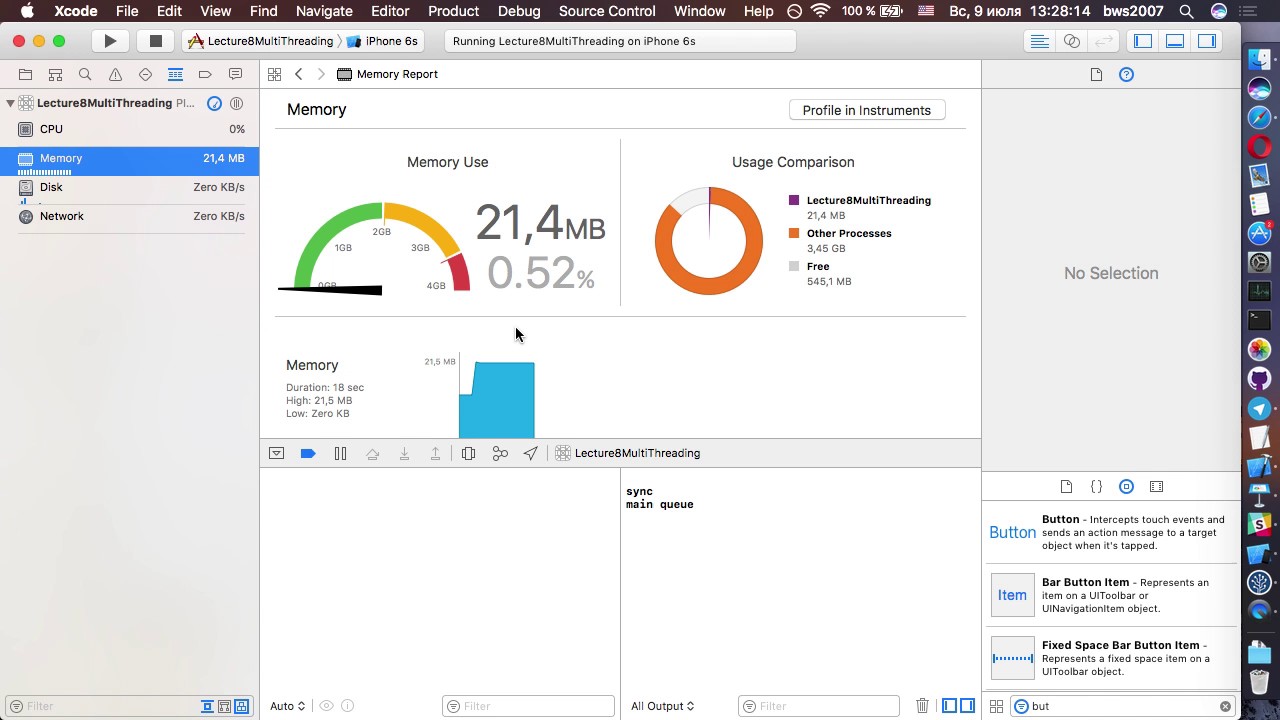1280x720 pixels.
Task: Open the Report navigator speech icon
Action: click(x=235, y=74)
